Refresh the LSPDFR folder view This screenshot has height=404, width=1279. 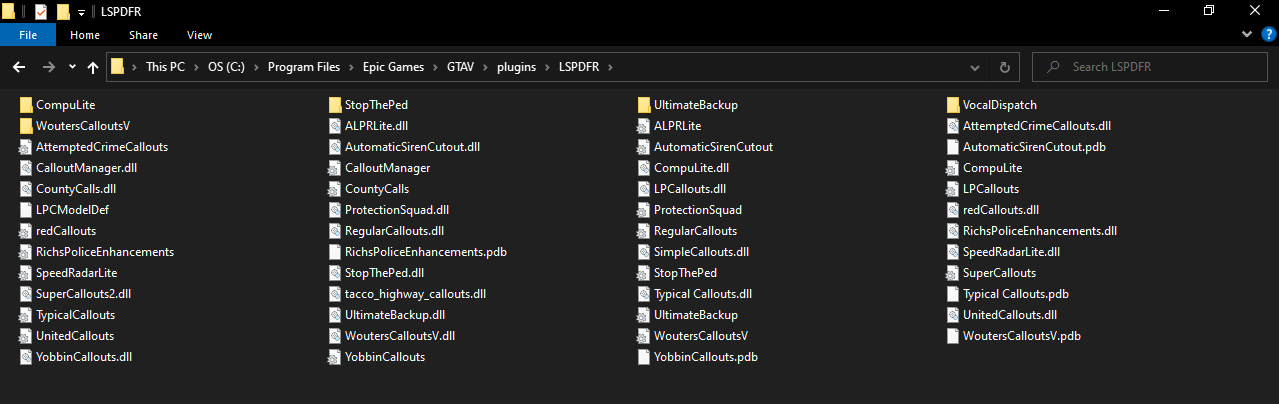pyautogui.click(x=1005, y=67)
